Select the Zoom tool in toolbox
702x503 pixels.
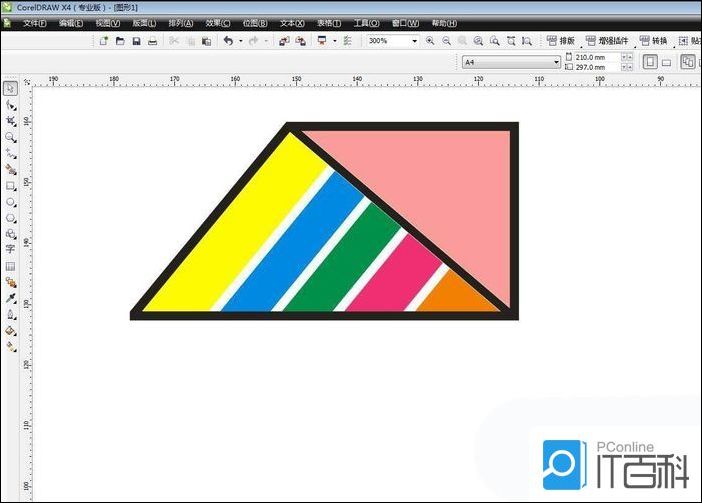pyautogui.click(x=11, y=137)
